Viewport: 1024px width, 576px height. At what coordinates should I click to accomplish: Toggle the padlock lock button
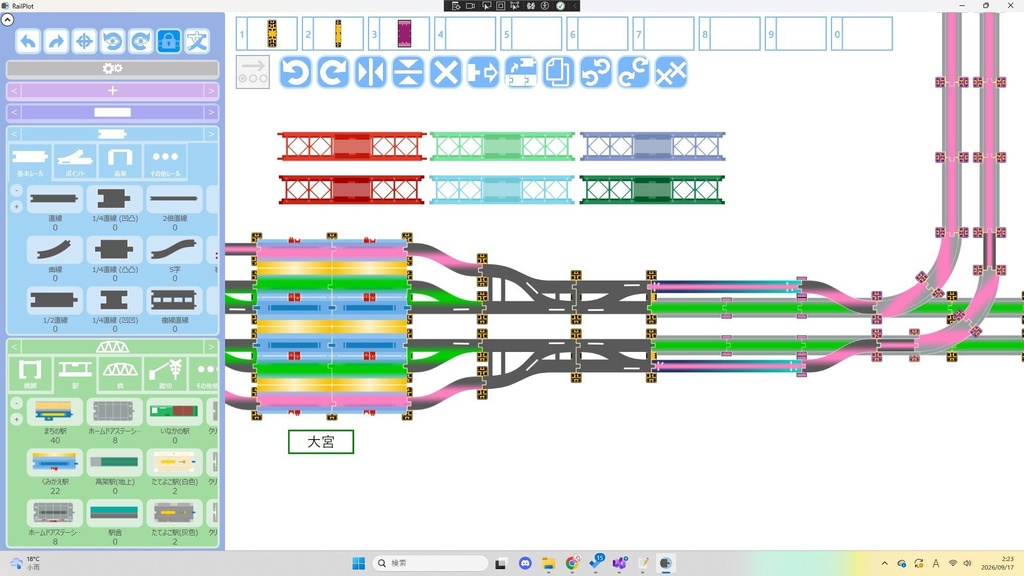tap(168, 41)
